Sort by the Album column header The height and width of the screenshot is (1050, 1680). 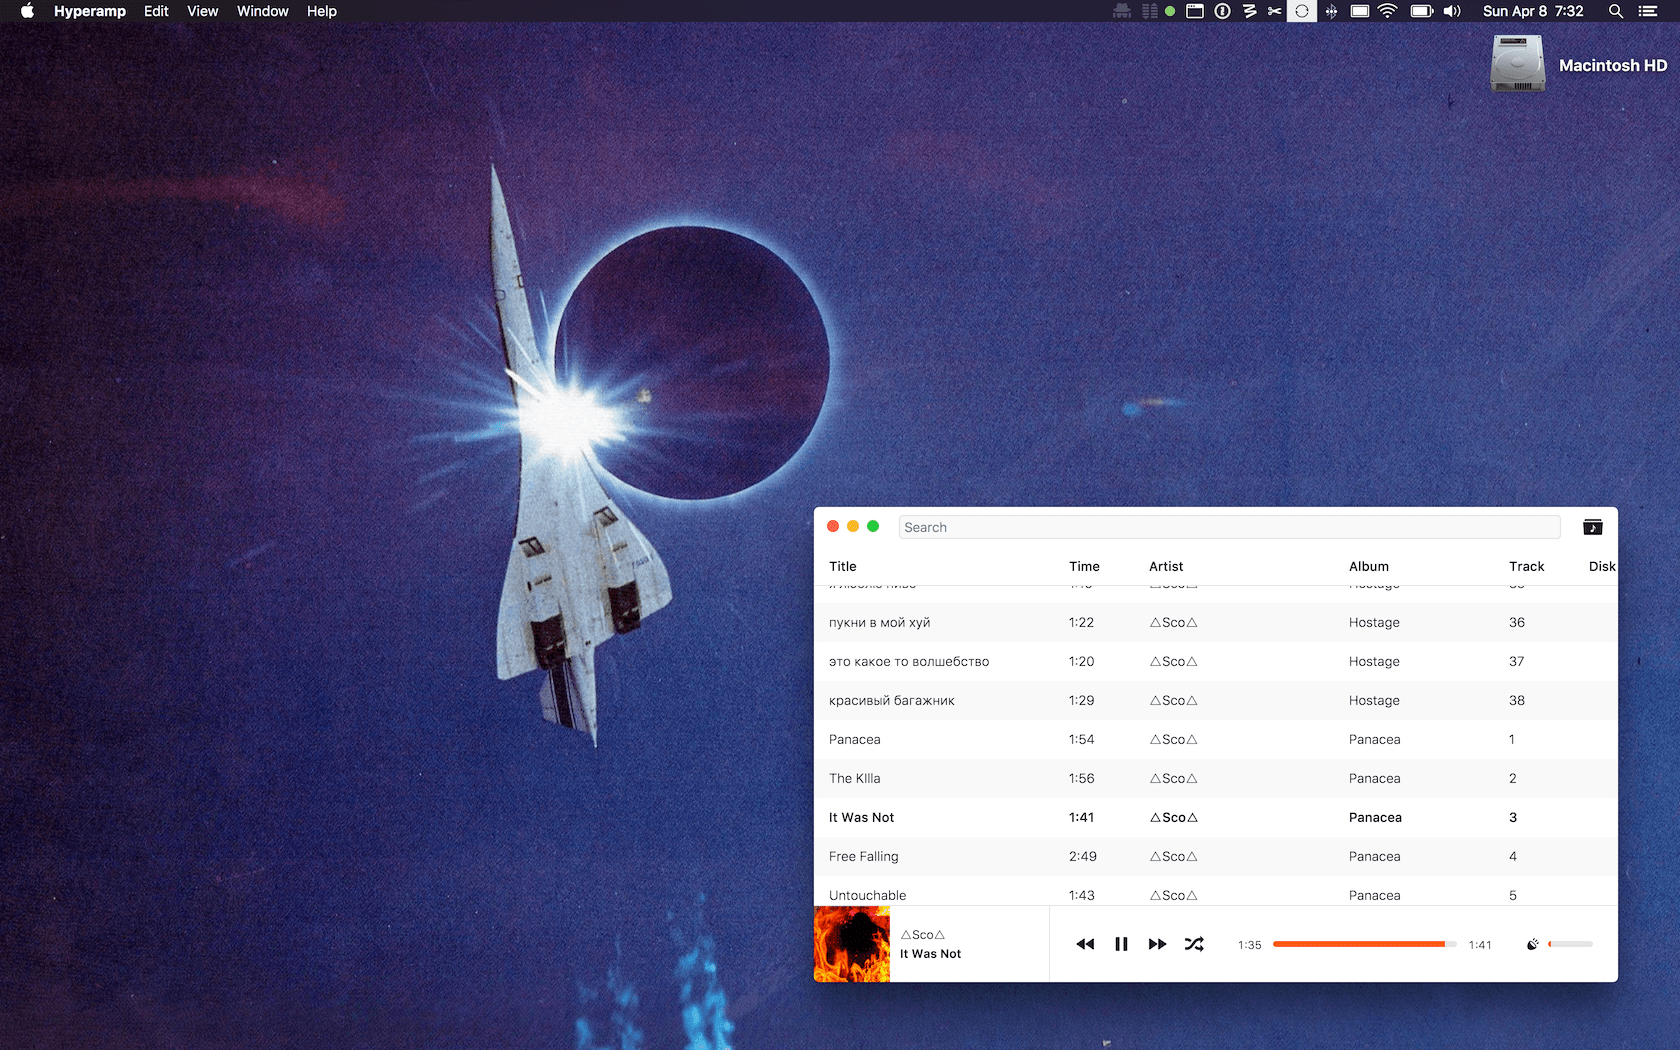tap(1369, 566)
